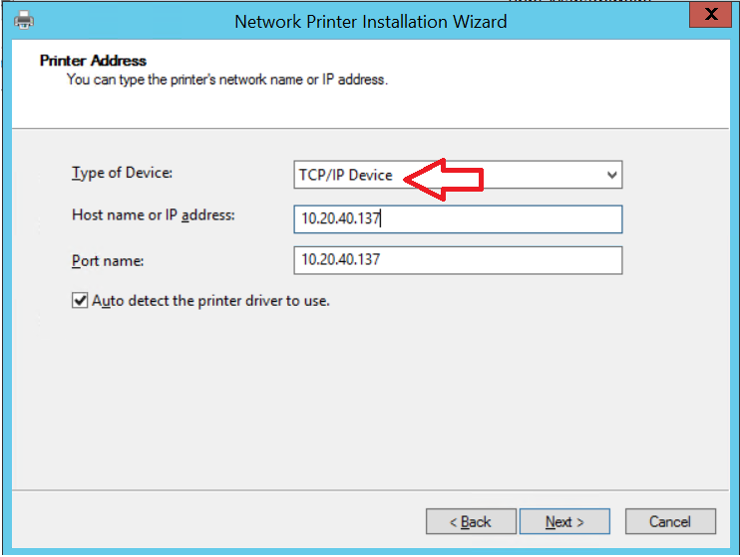Click the 'Host name or IP address:' label
Screen dimensions: 740x557
click(x=153, y=215)
